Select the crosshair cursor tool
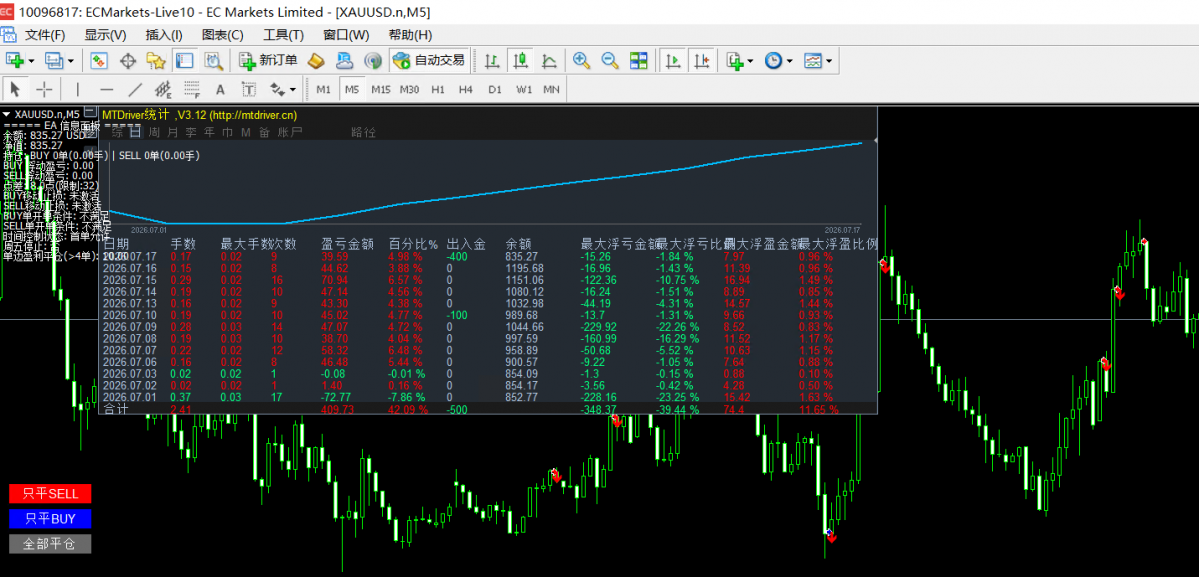Viewport: 1199px width, 577px height. pos(44,89)
